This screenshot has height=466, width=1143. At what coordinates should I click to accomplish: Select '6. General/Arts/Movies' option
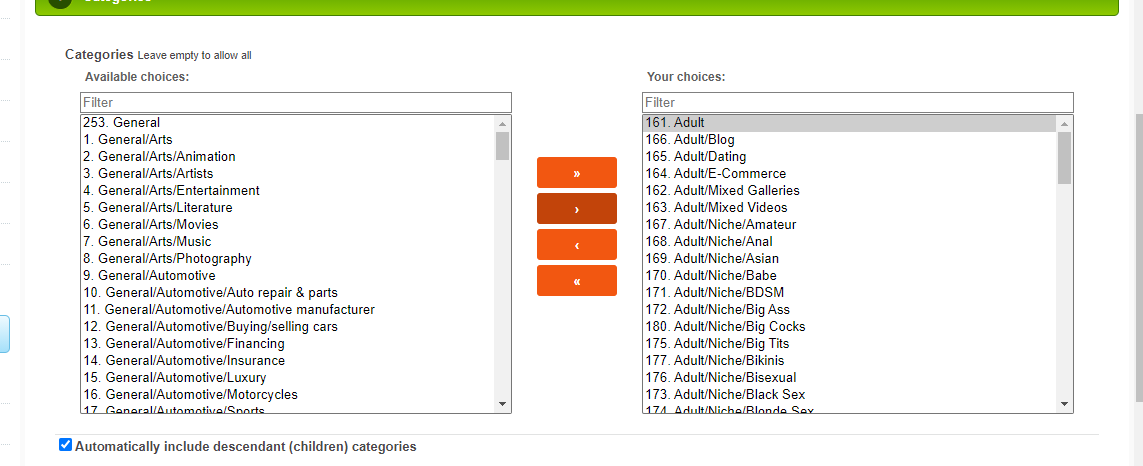(288, 225)
